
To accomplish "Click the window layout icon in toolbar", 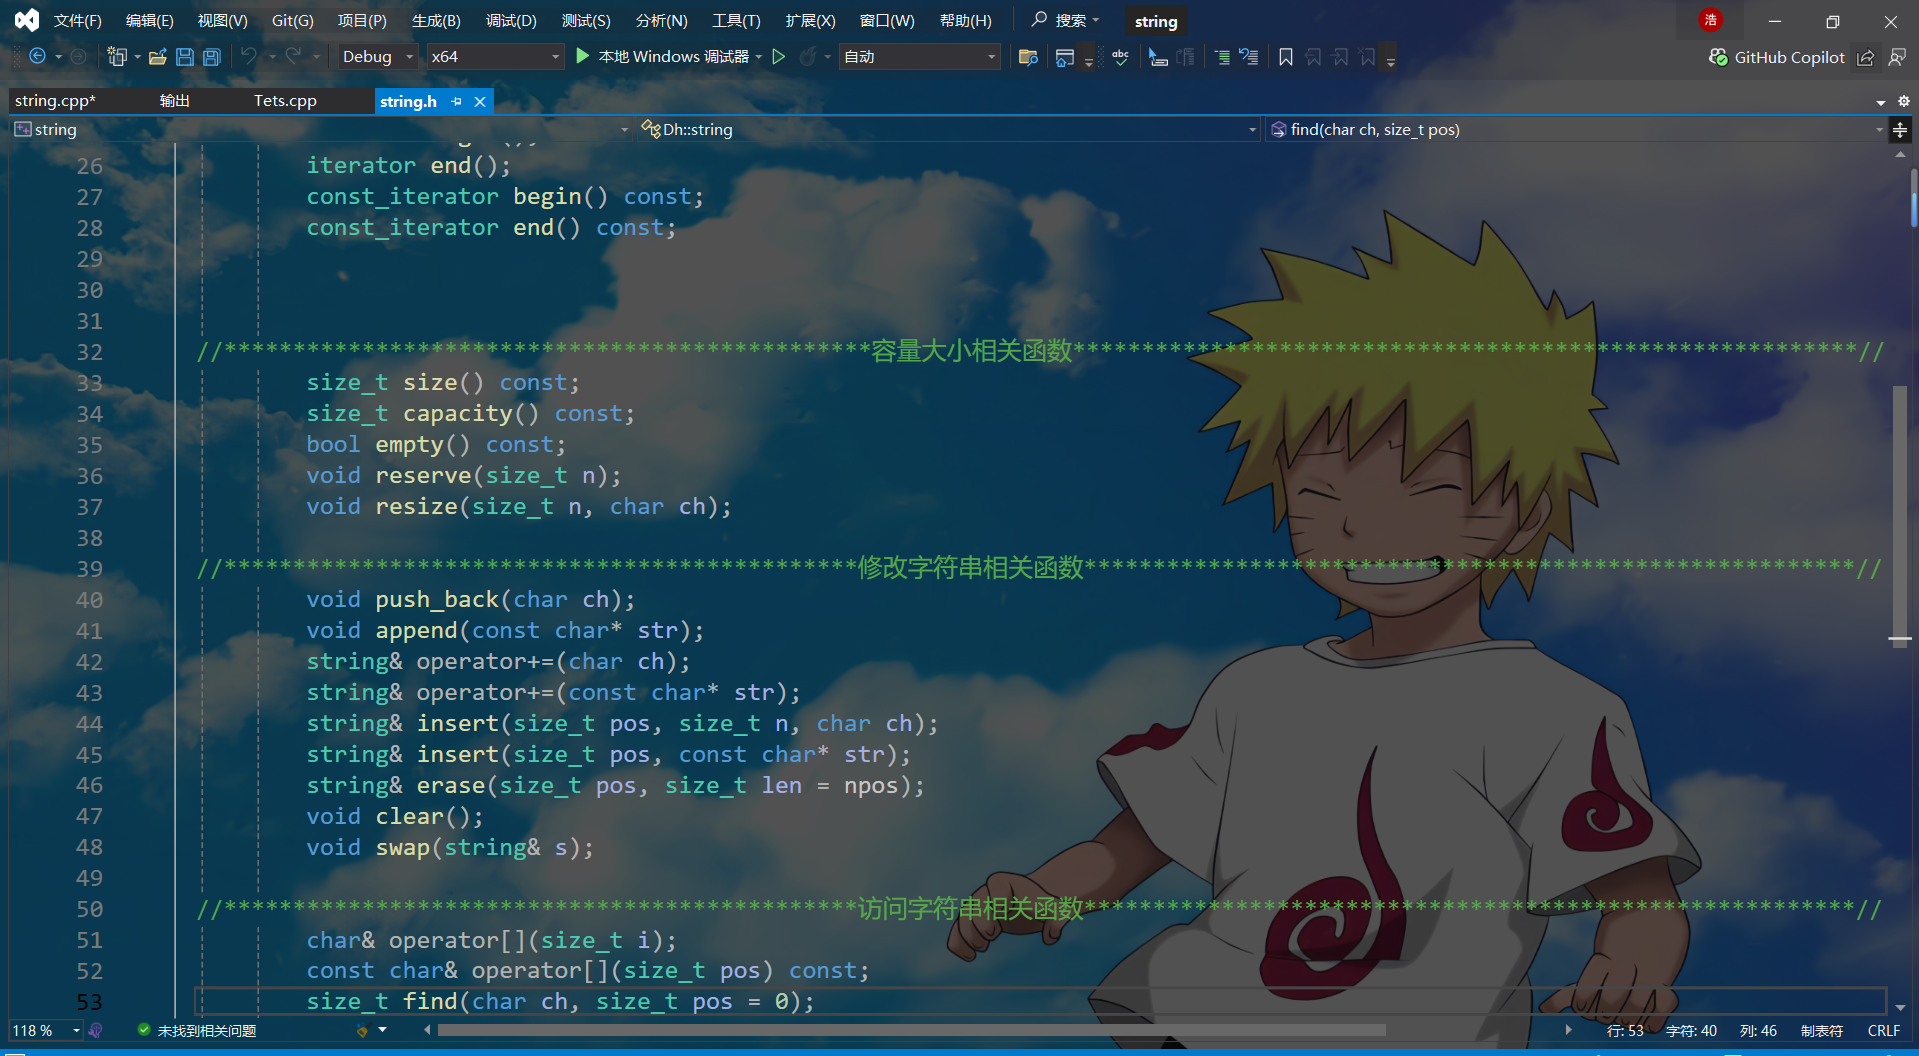I will (x=1065, y=57).
